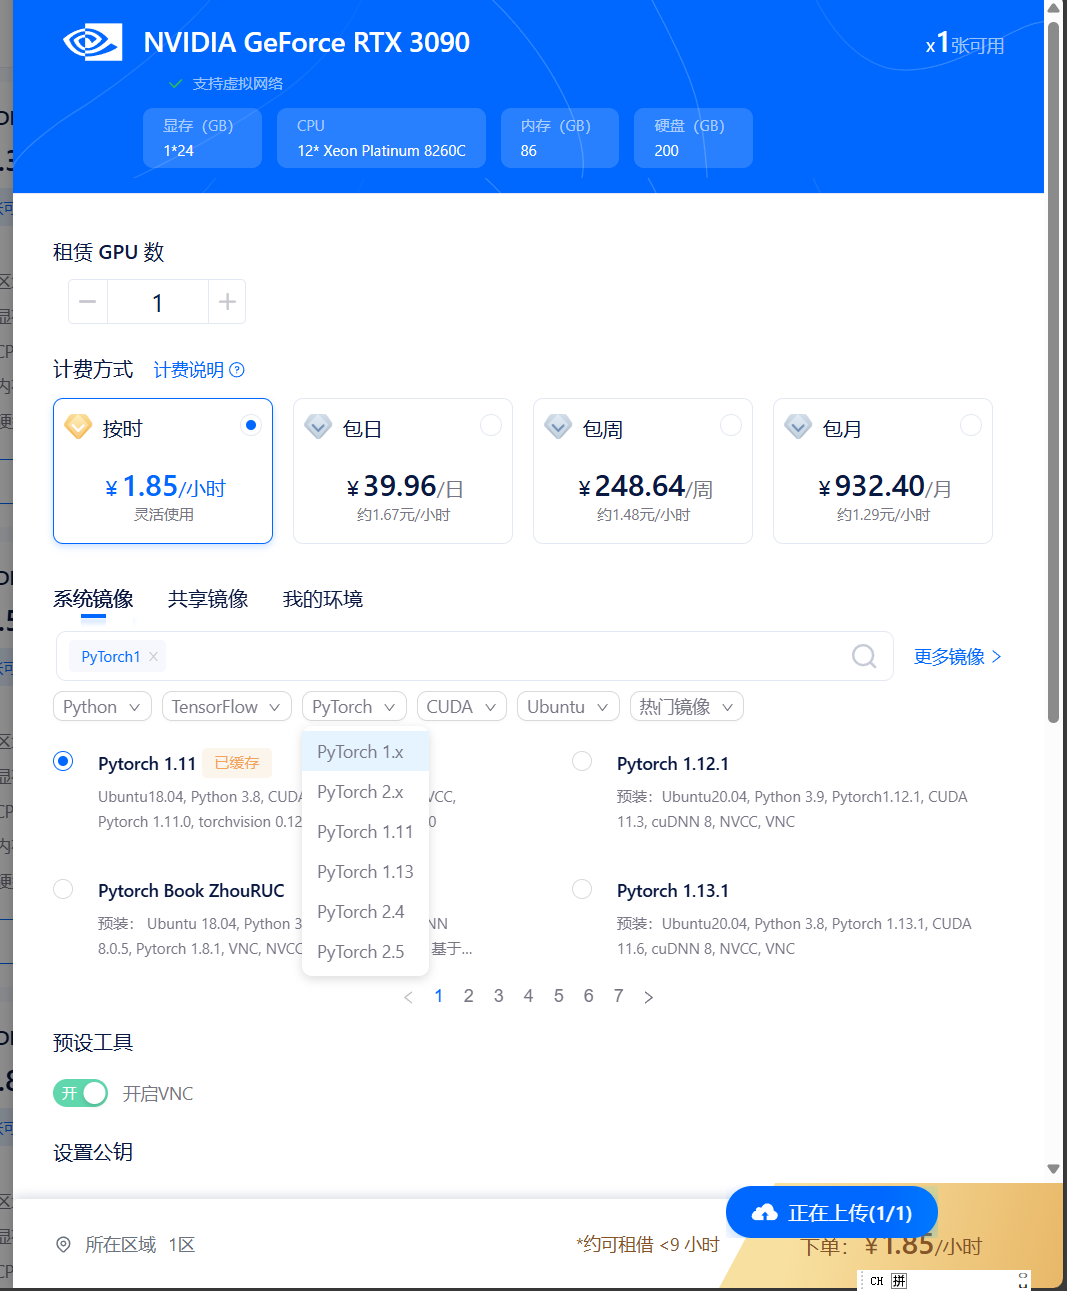Click the 已缓存 cached badge
The height and width of the screenshot is (1291, 1067).
[237, 763]
